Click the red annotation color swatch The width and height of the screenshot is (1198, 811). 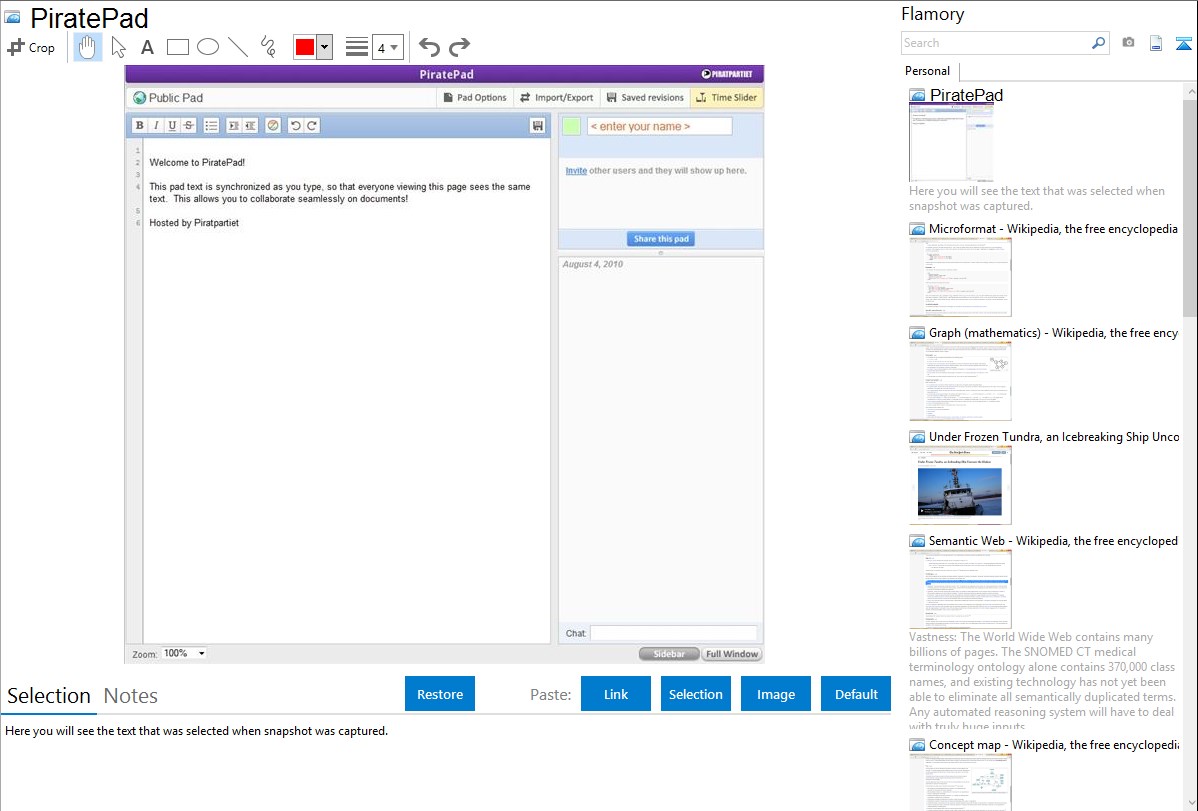click(305, 47)
